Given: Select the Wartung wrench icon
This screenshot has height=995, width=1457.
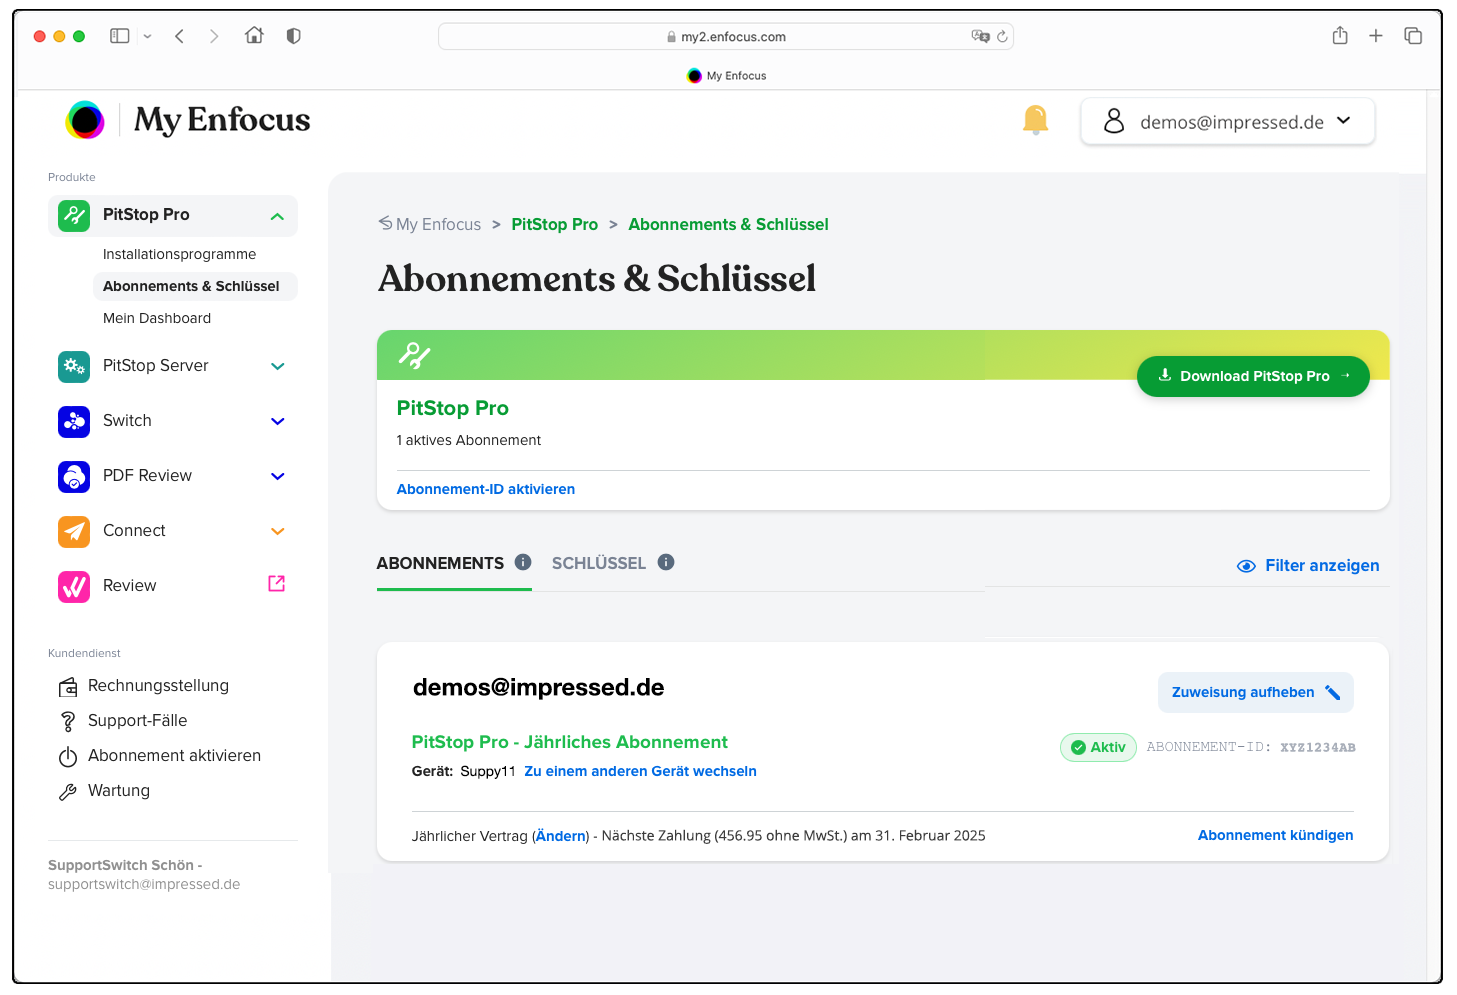Looking at the screenshot, I should point(67,791).
